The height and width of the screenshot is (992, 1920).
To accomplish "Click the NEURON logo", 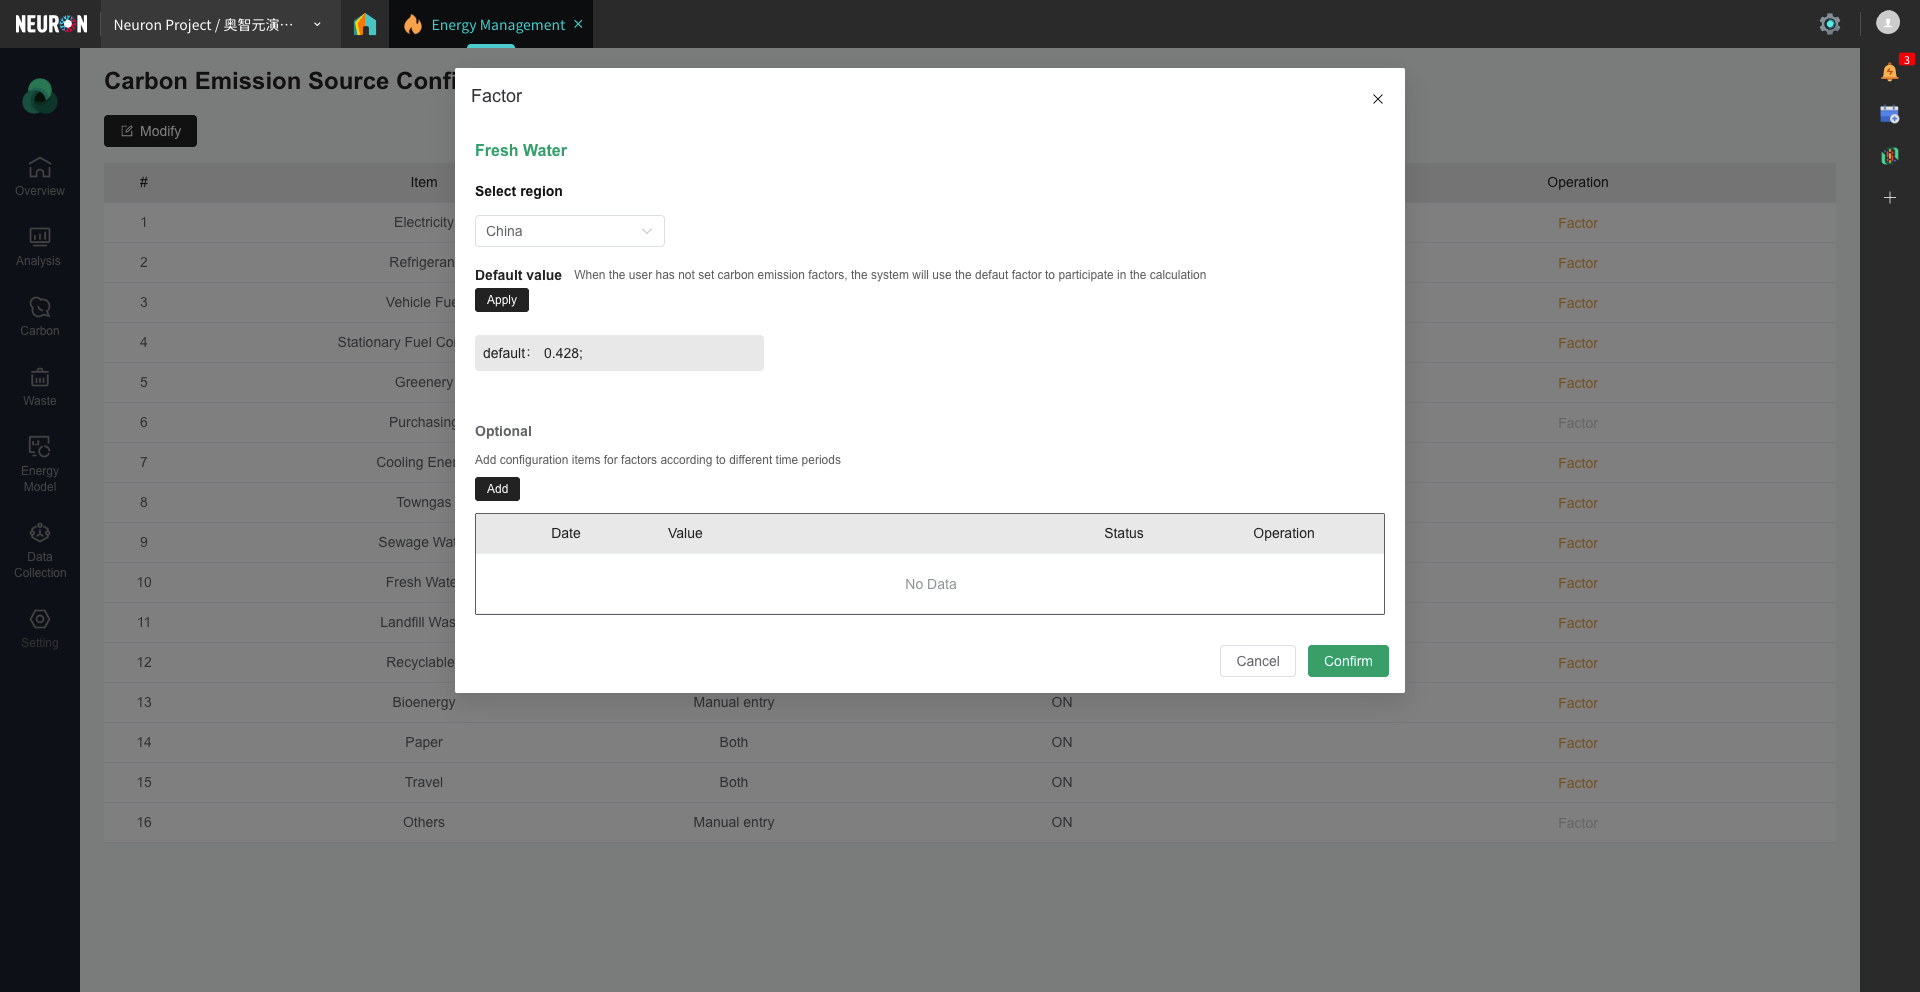I will click(x=51, y=24).
